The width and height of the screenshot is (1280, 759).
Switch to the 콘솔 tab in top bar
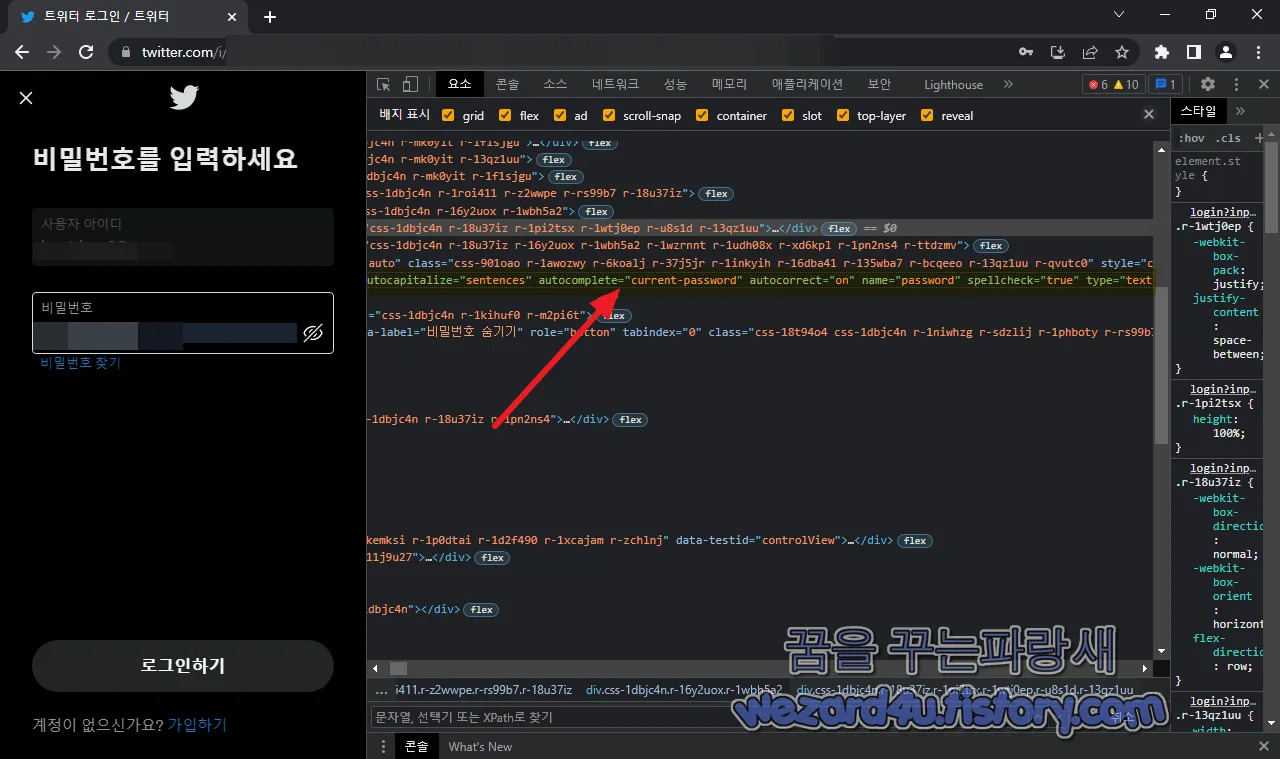(508, 85)
